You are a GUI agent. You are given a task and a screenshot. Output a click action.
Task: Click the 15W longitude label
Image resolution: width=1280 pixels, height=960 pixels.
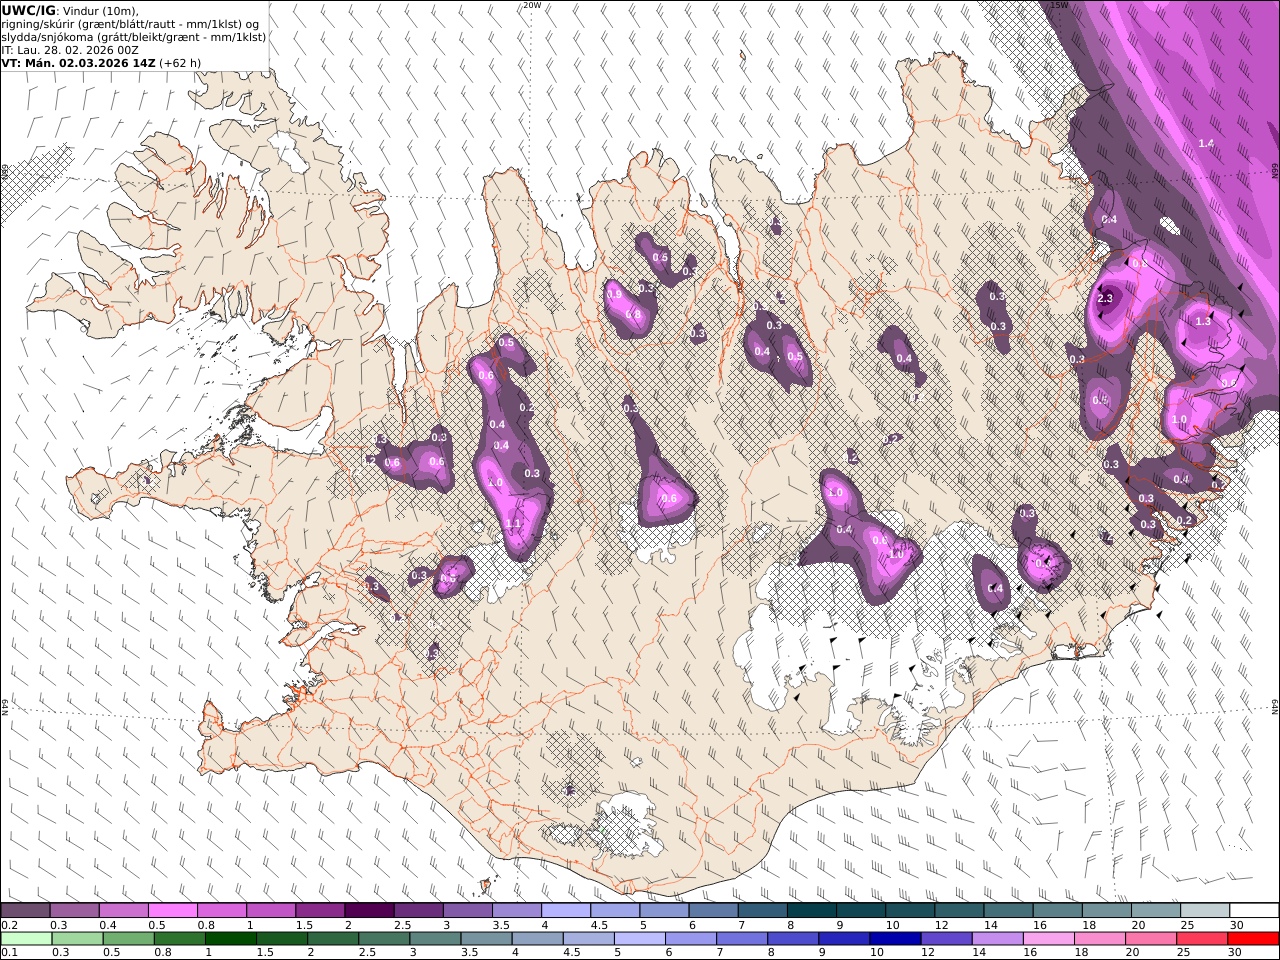[1059, 5]
